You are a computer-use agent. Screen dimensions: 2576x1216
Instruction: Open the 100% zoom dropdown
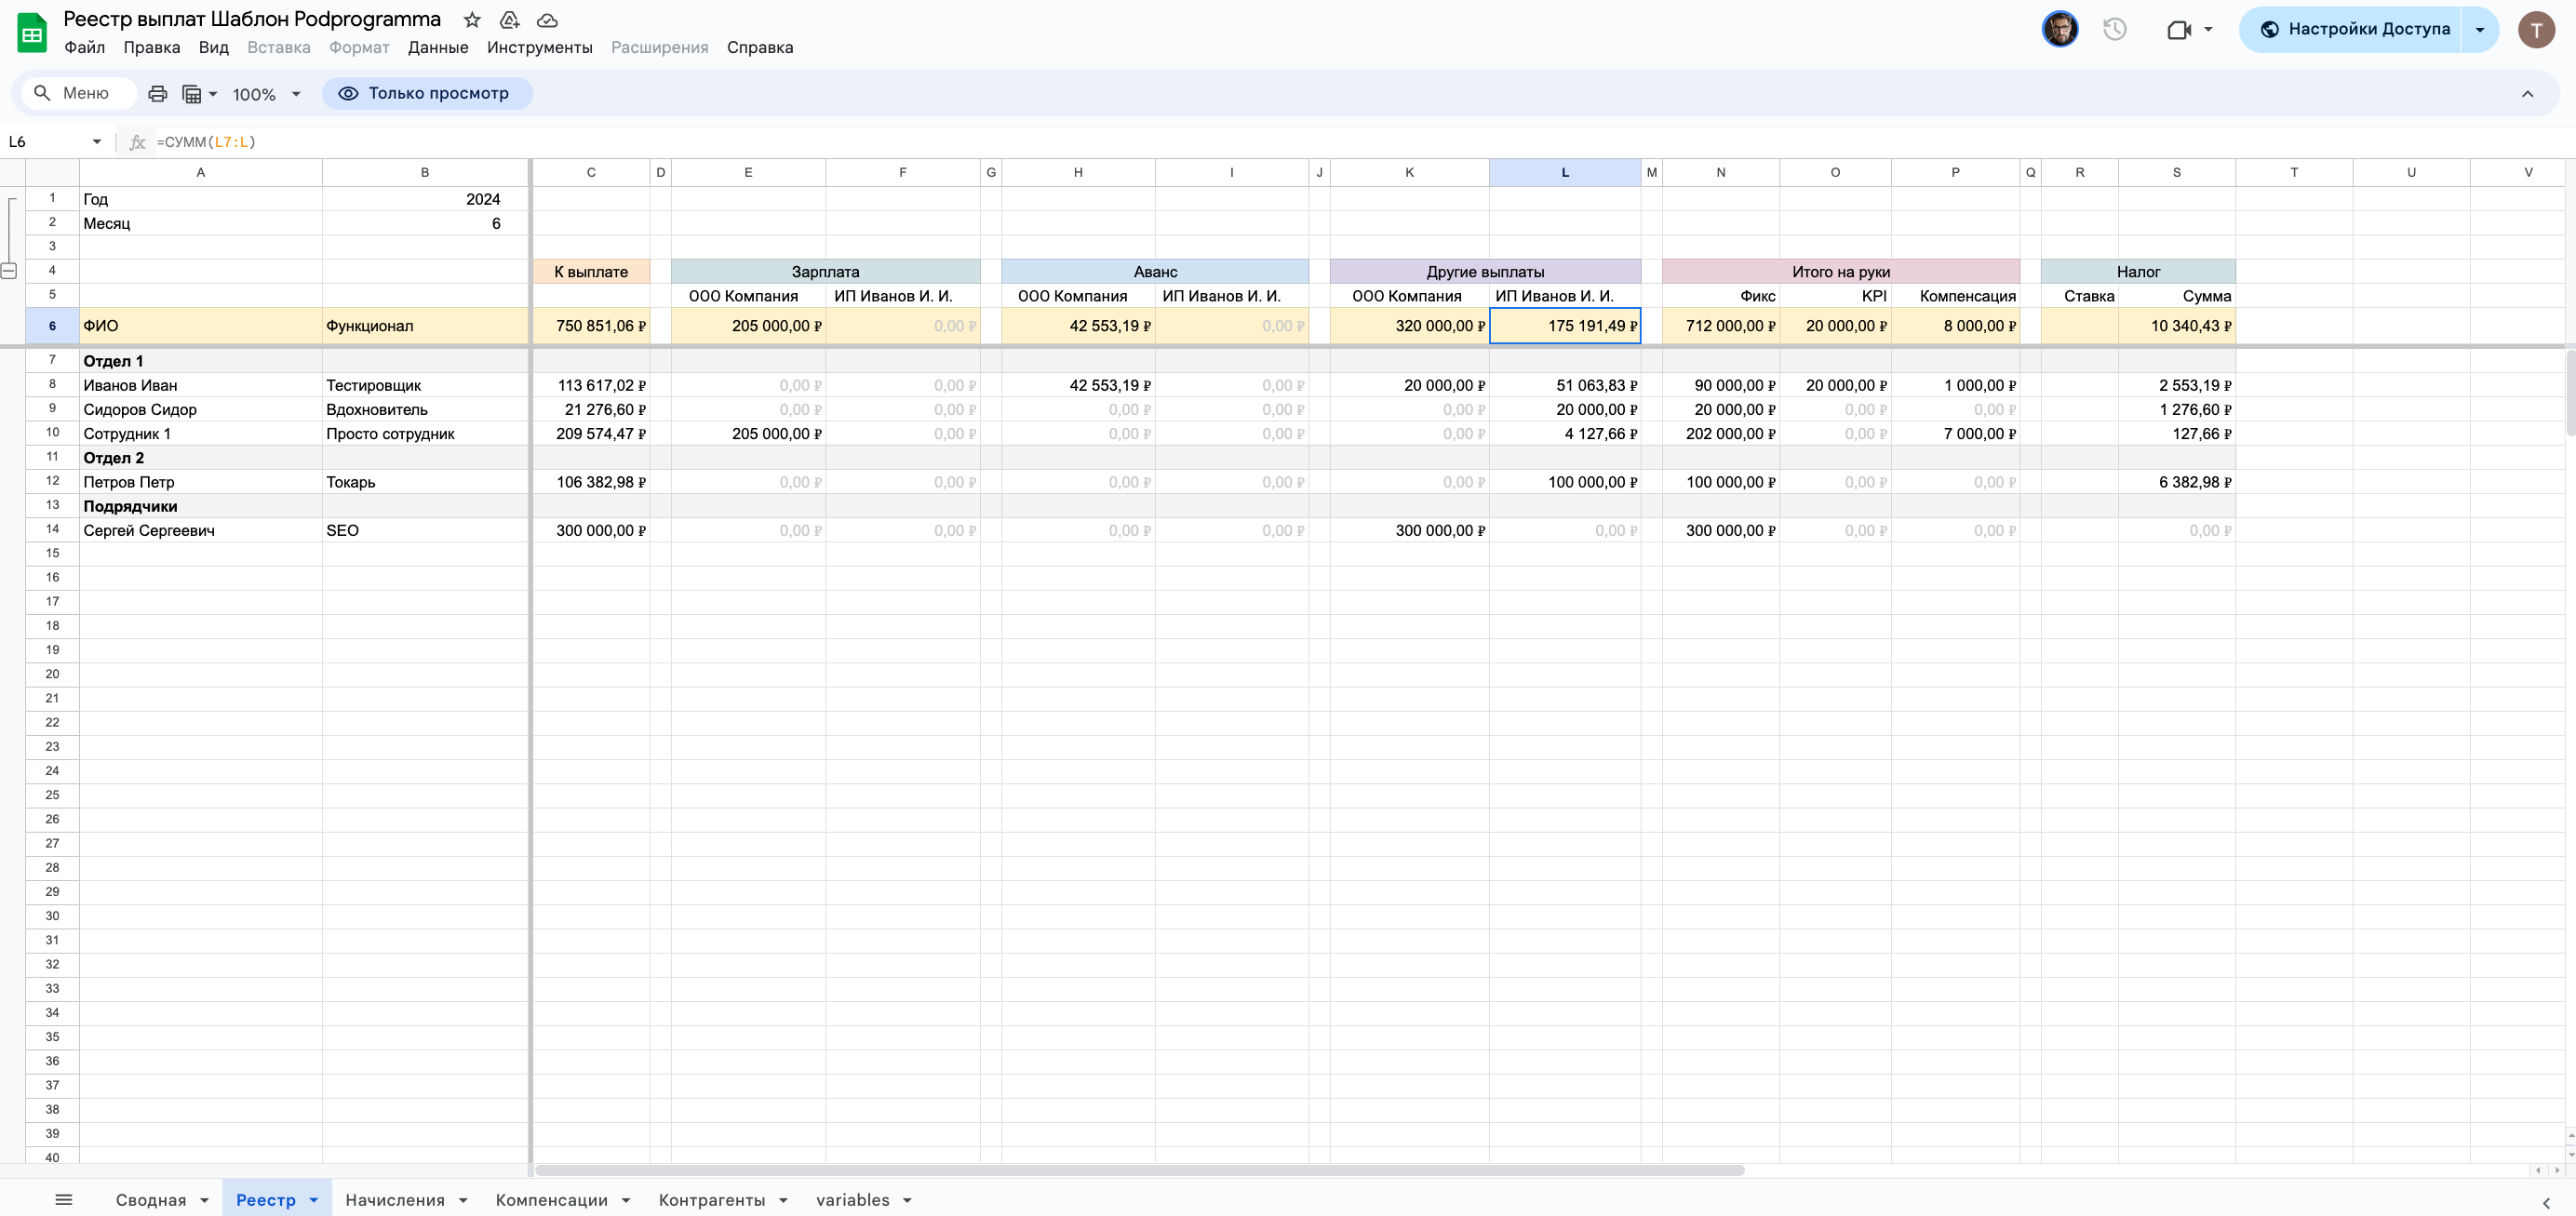tap(266, 94)
